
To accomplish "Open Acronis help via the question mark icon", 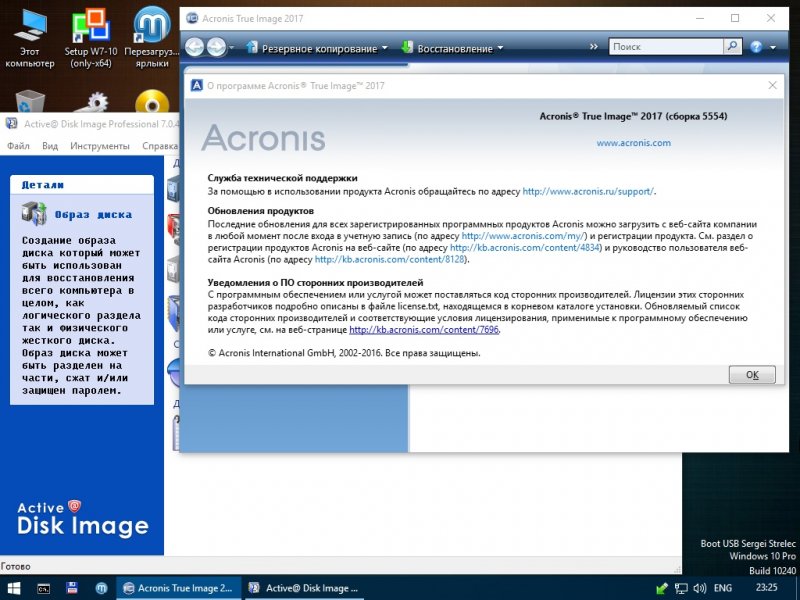I will pyautogui.click(x=756, y=47).
